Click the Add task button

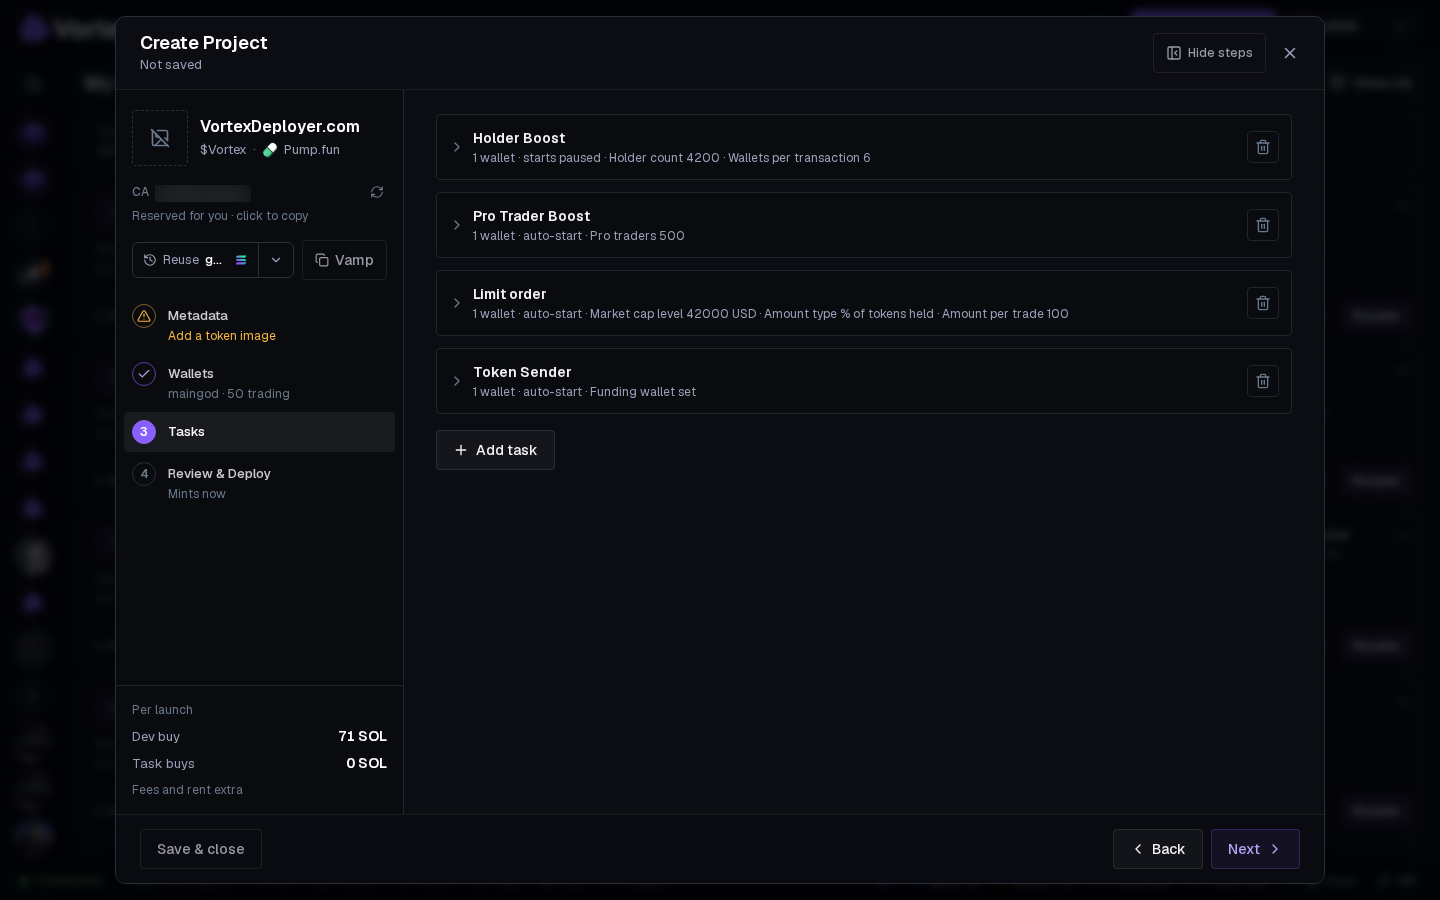pyautogui.click(x=495, y=450)
